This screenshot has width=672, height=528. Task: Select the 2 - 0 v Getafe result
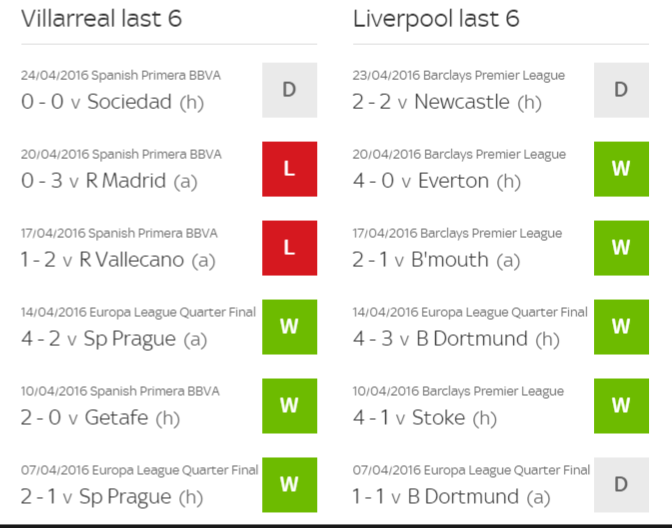pyautogui.click(x=100, y=418)
